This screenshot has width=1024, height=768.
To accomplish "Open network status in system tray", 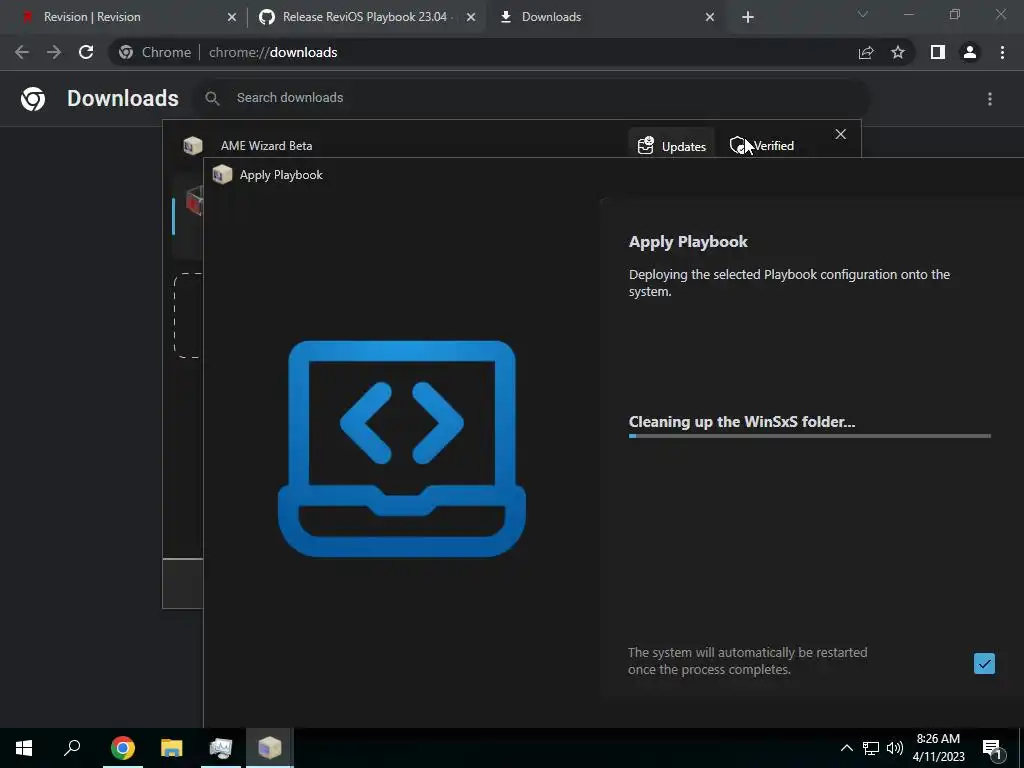I will (871, 748).
